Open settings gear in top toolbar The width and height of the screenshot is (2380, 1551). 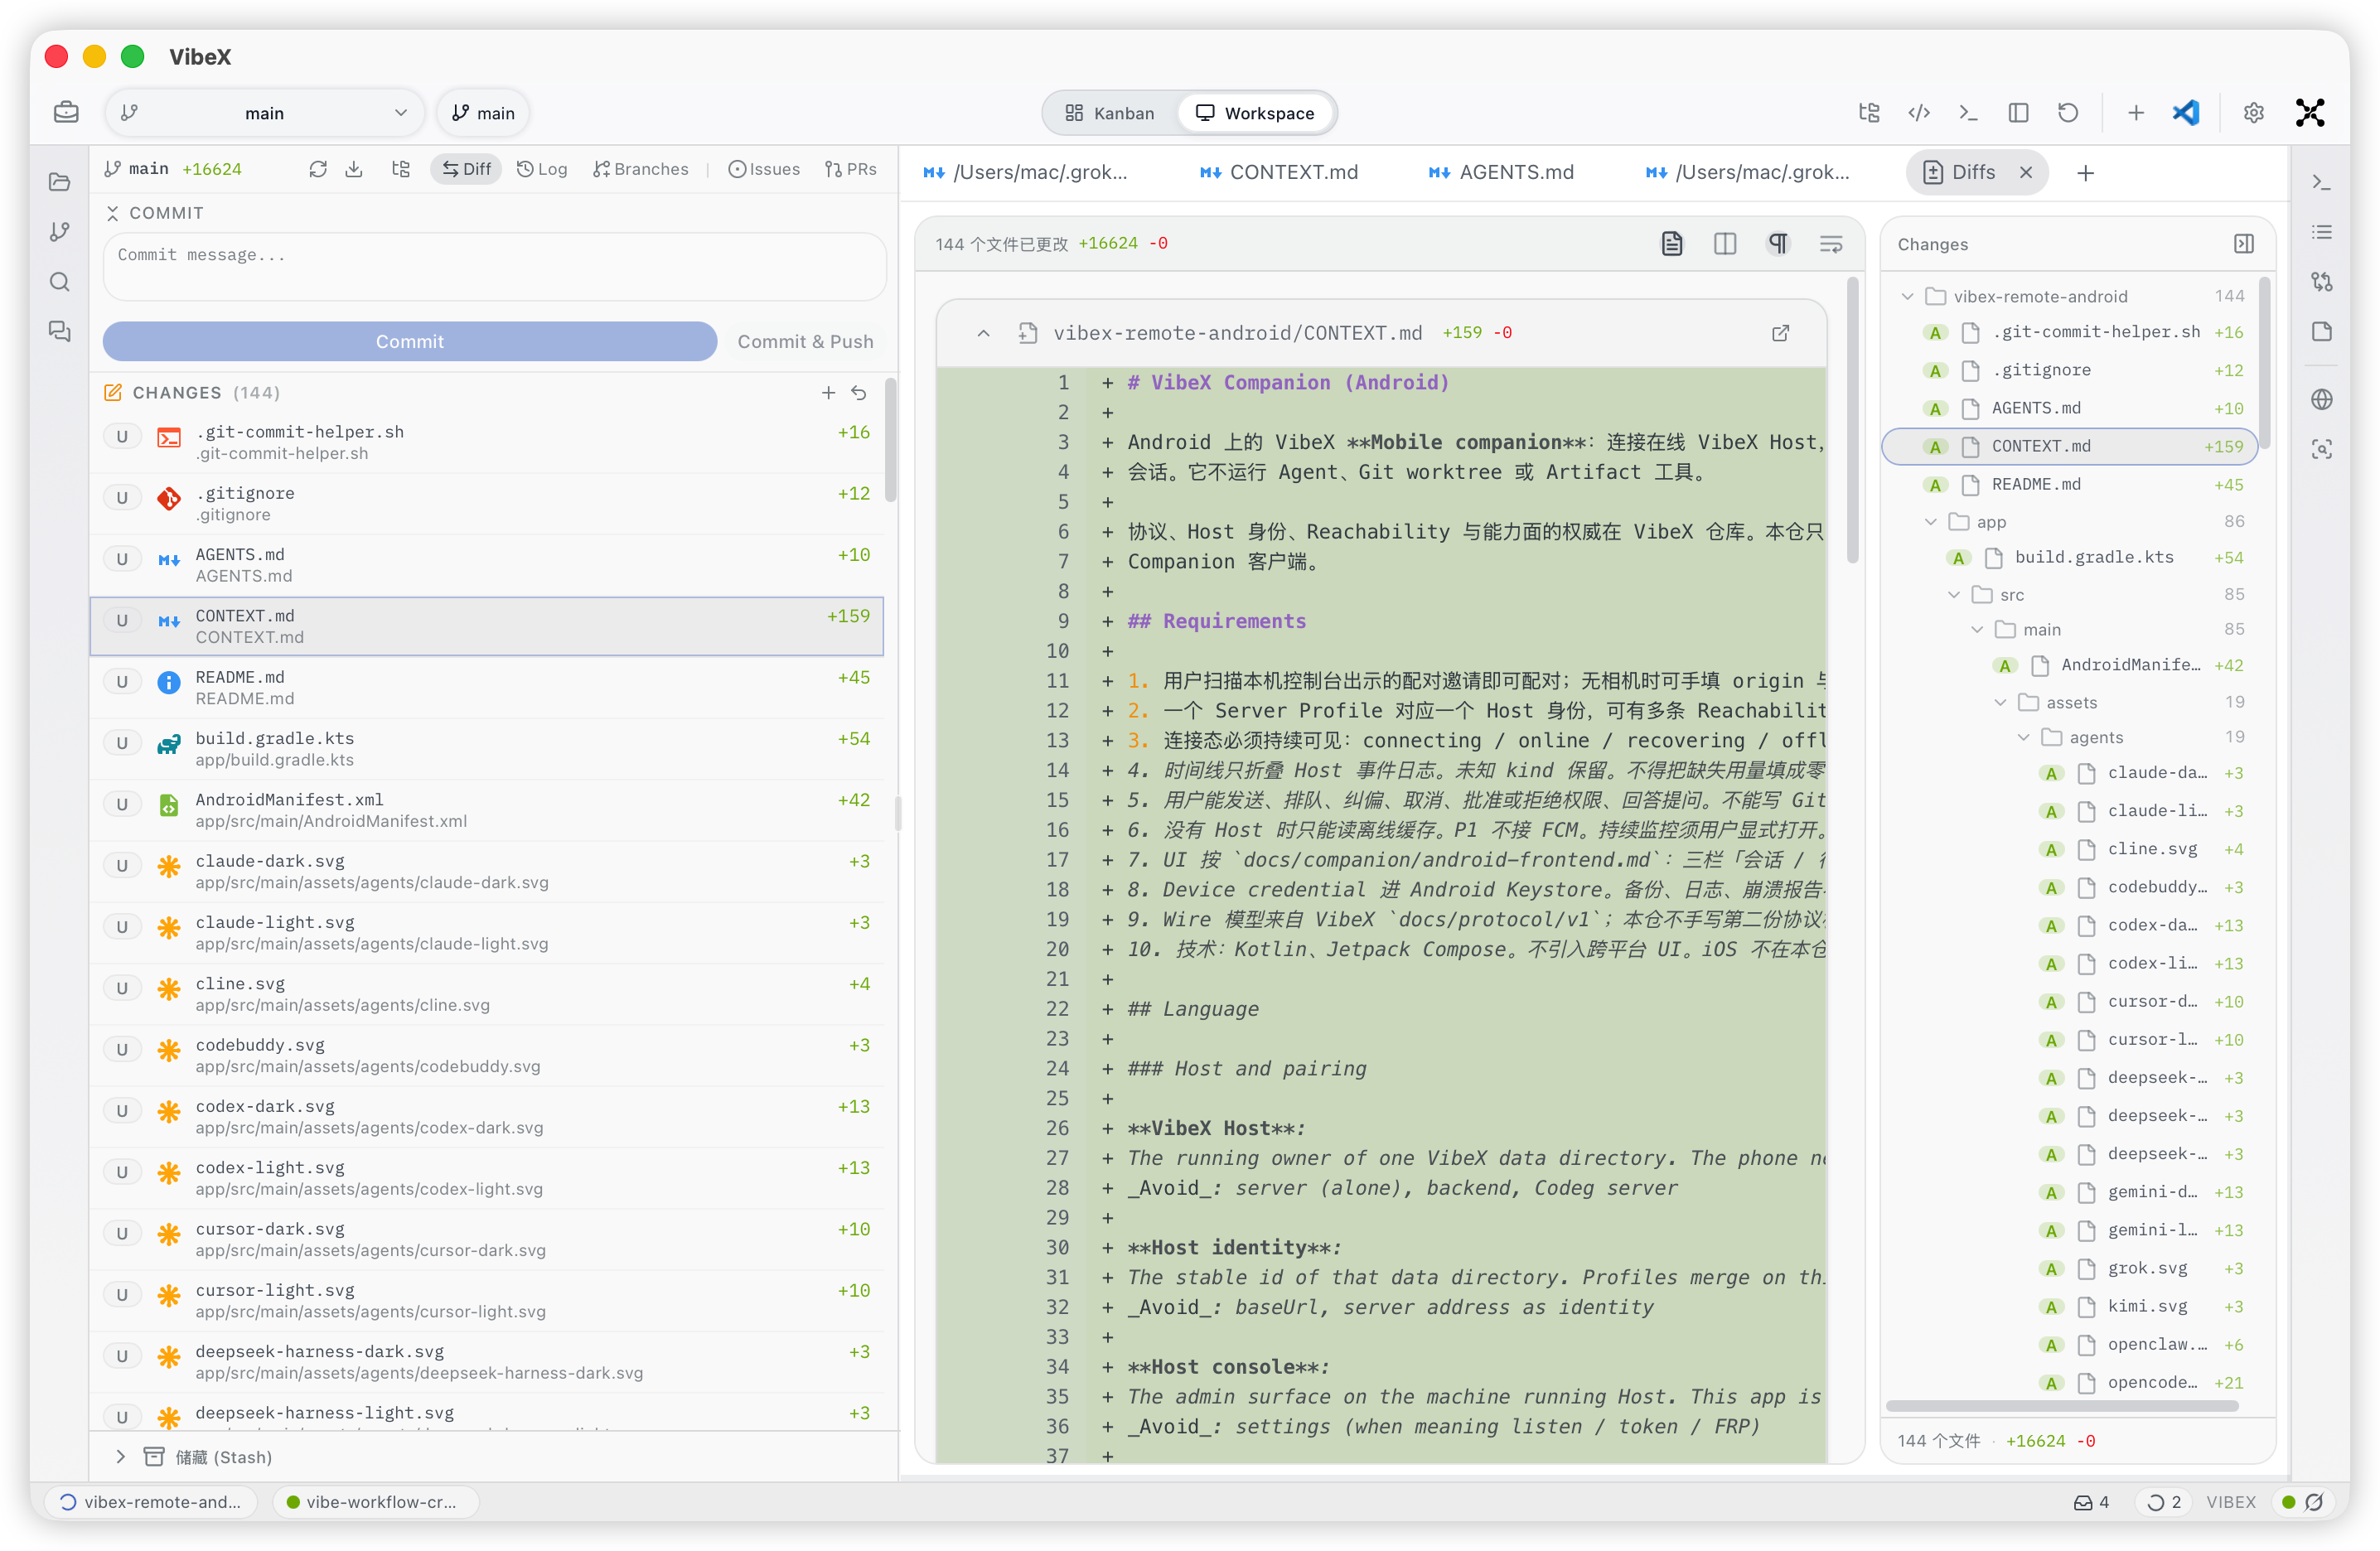pos(2253,113)
